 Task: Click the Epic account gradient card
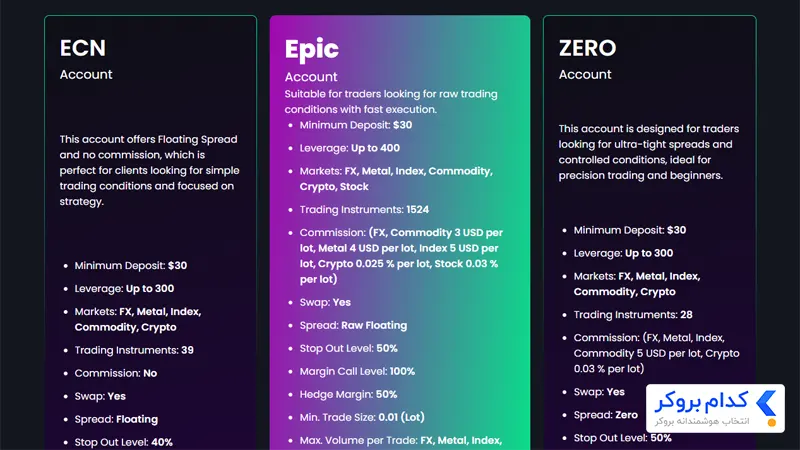coord(400,233)
